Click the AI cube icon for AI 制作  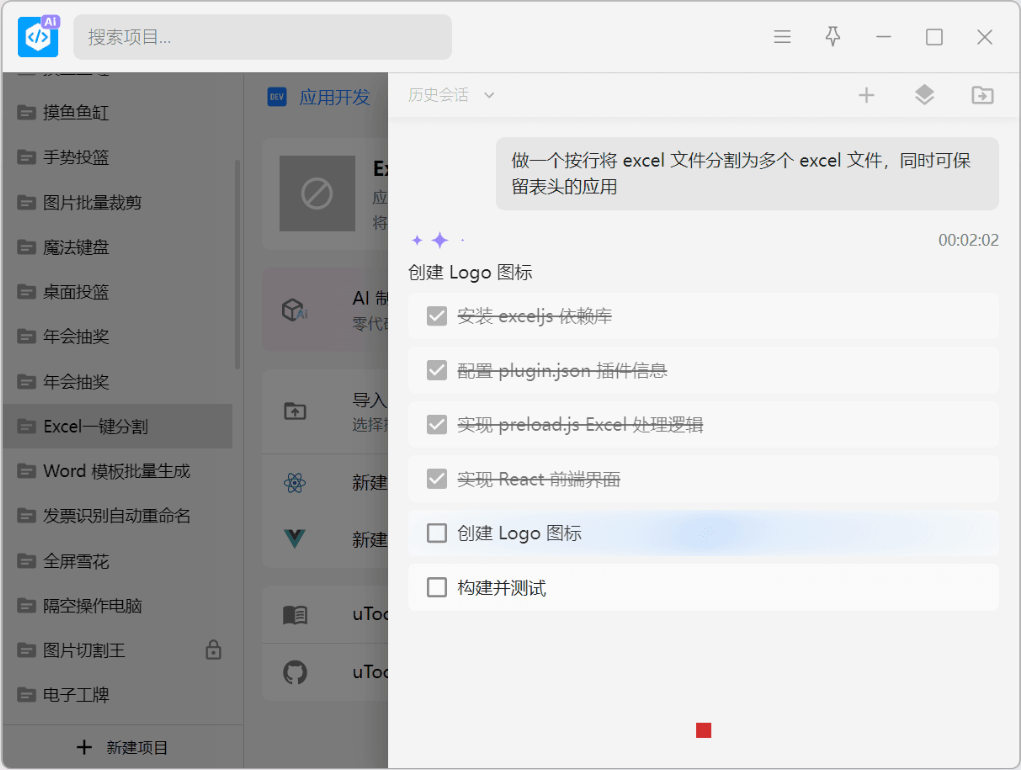click(x=294, y=310)
